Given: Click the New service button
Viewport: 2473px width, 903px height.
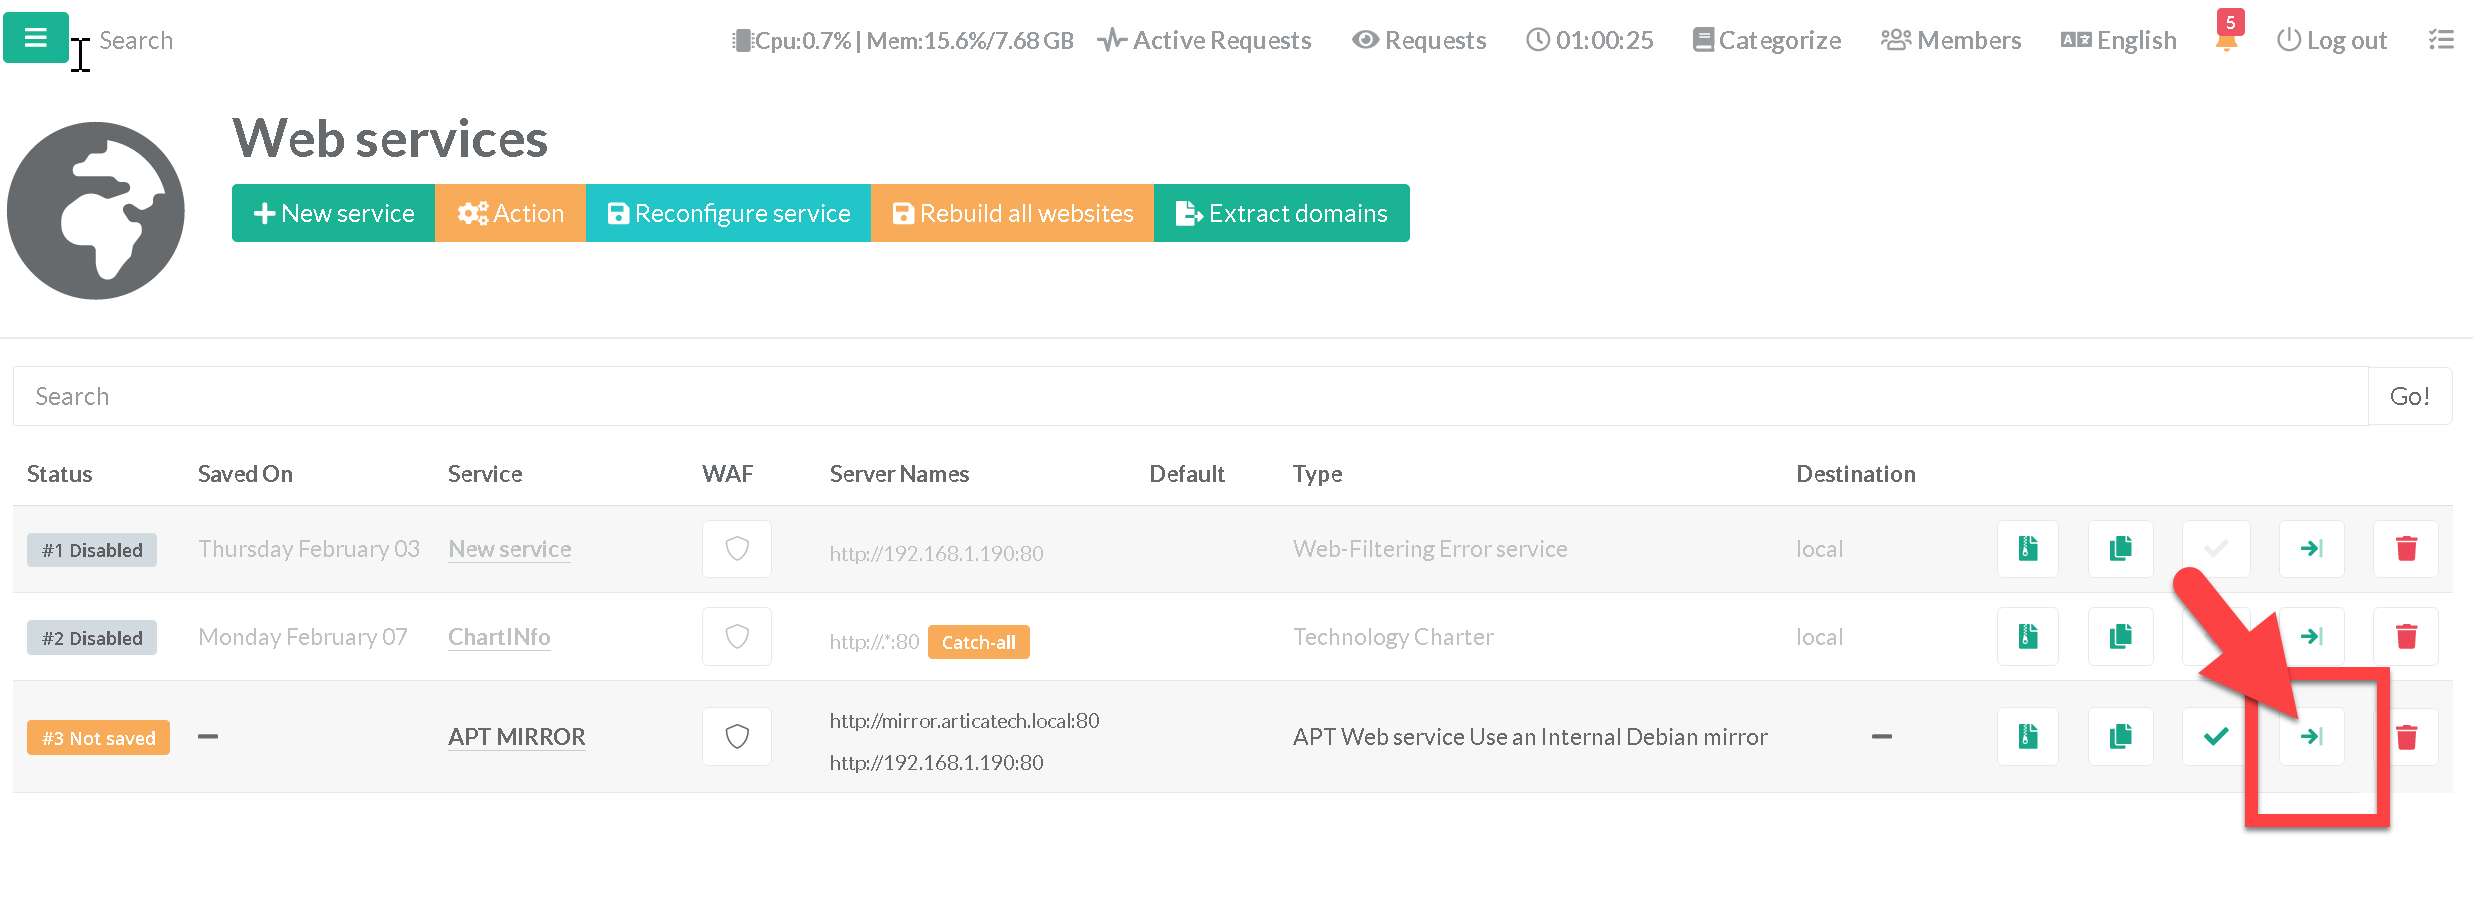Looking at the screenshot, I should point(334,213).
